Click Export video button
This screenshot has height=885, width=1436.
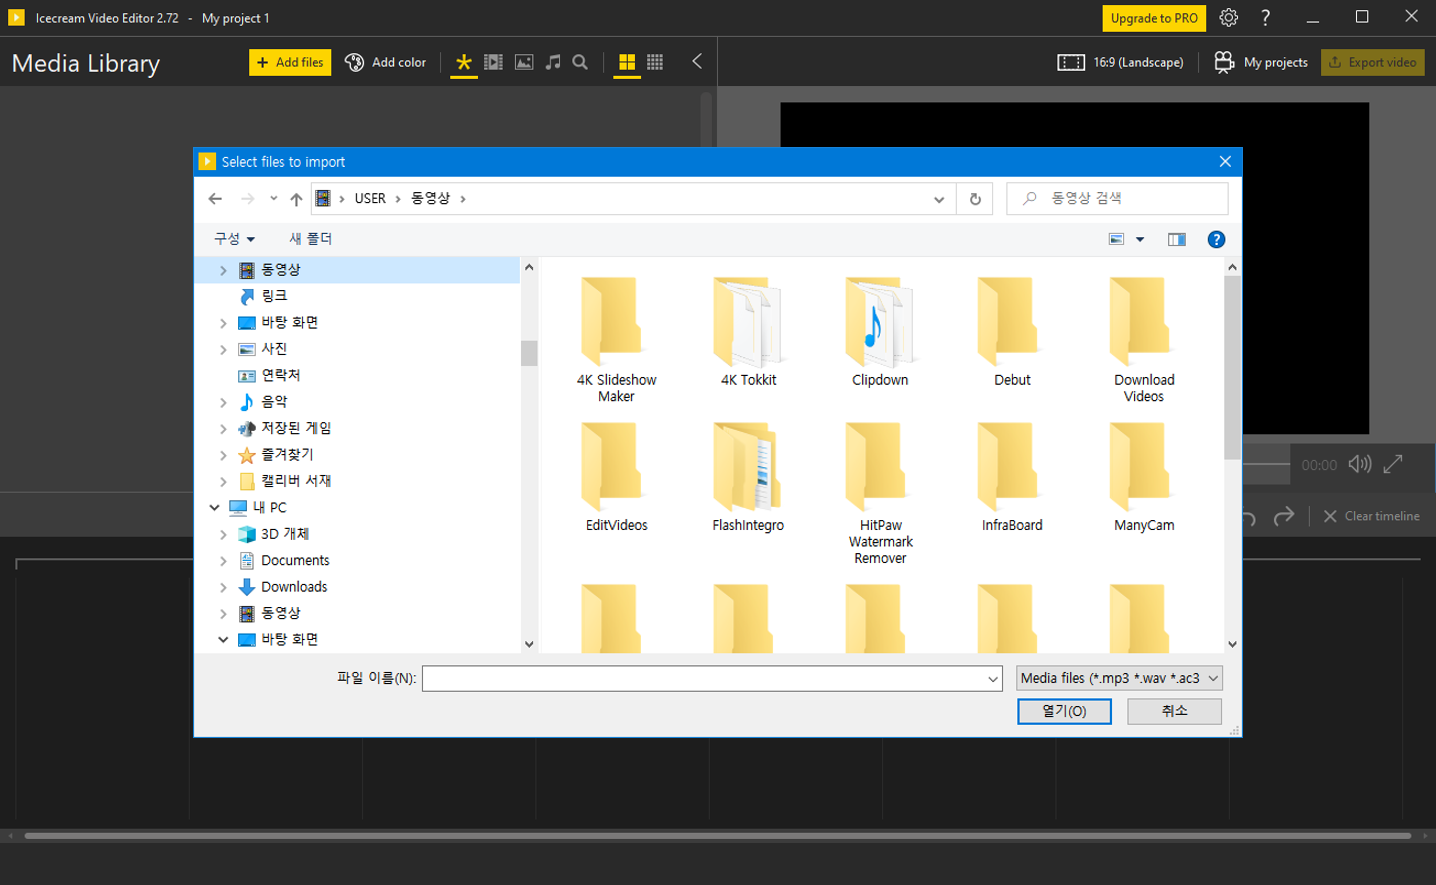1372,62
